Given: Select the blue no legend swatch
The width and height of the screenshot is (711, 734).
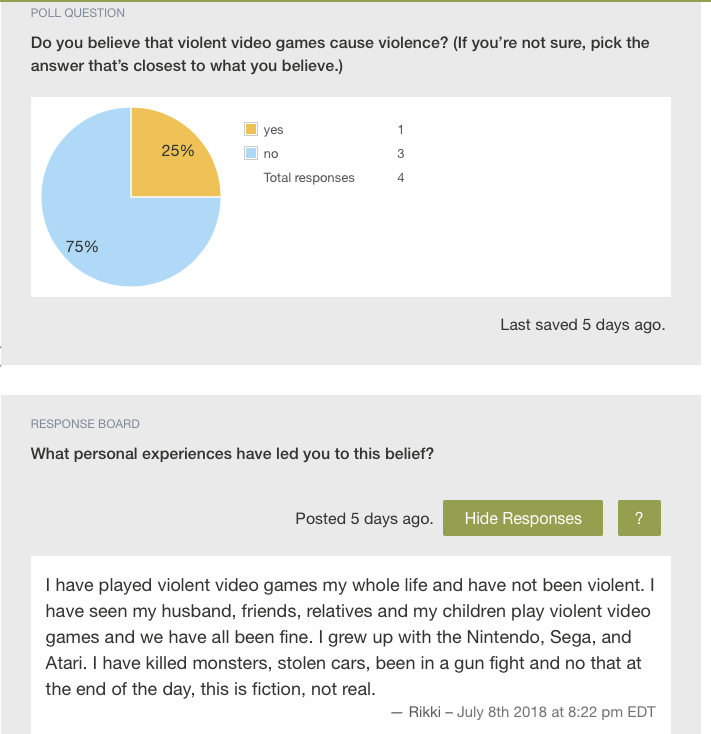Looking at the screenshot, I should [251, 153].
